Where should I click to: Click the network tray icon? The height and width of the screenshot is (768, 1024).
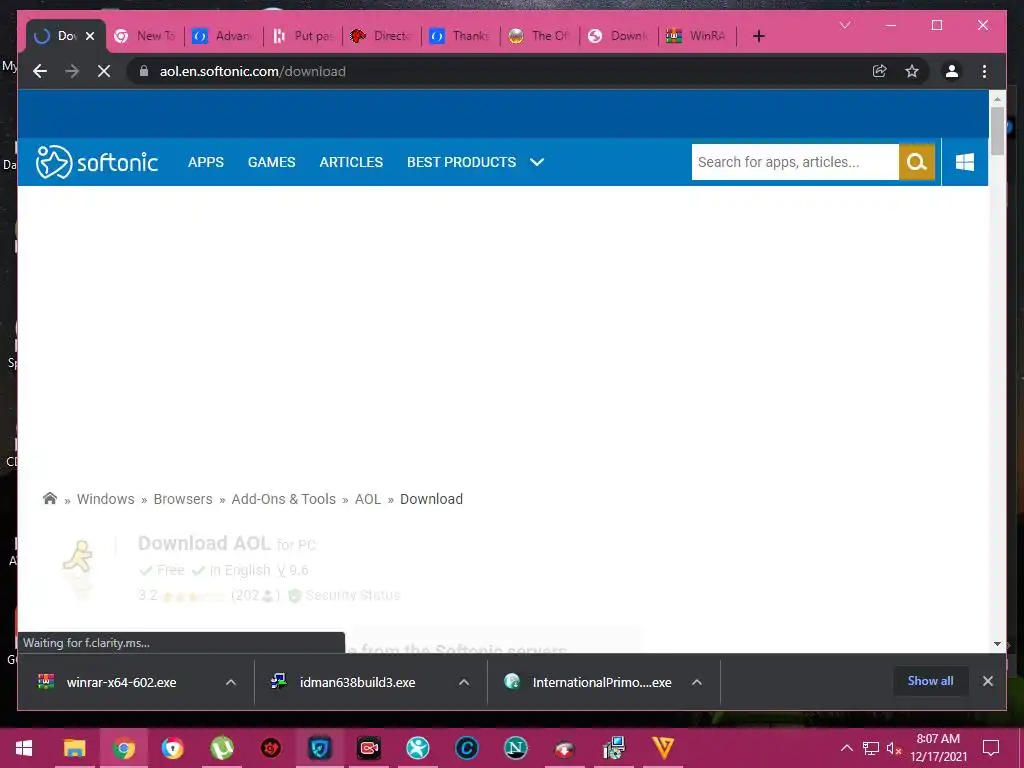click(871, 748)
